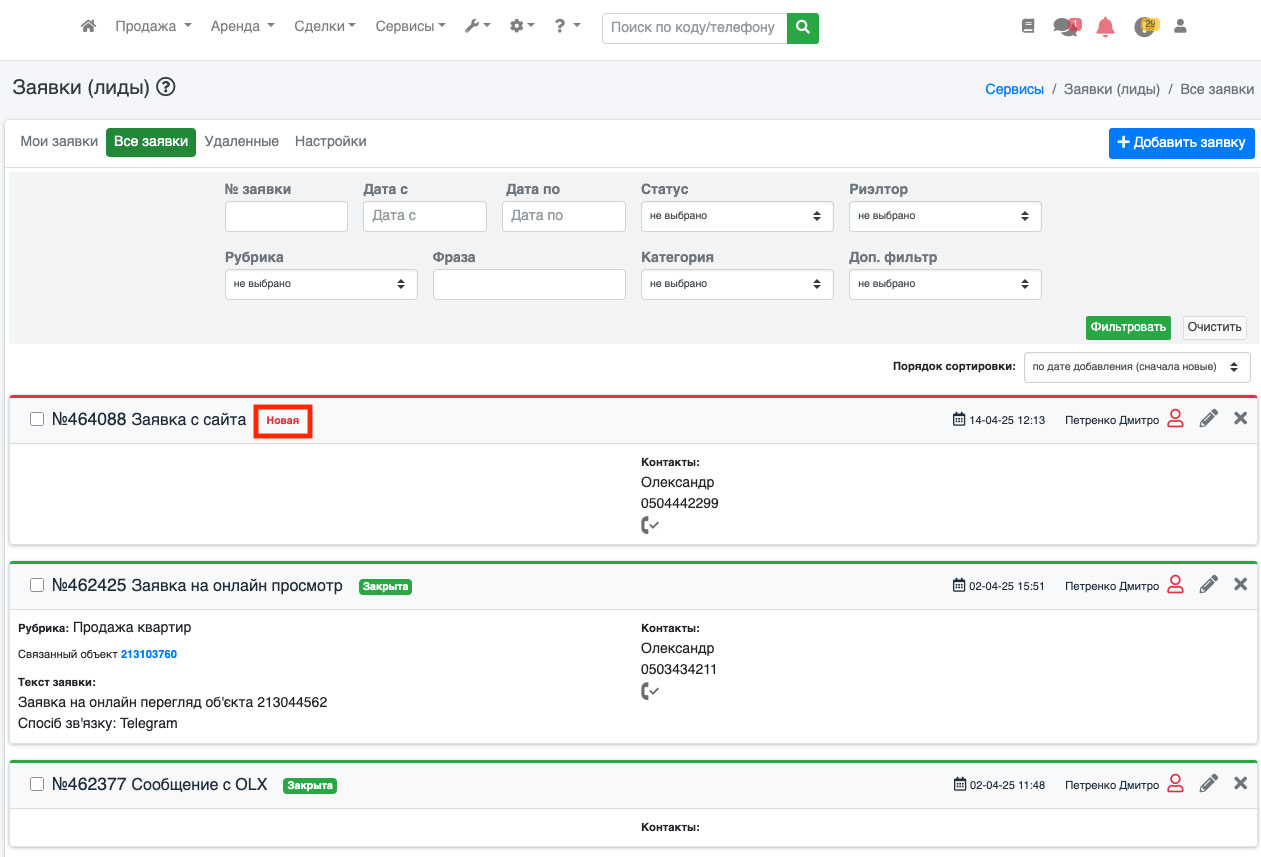Open the Продажа menu
Viewport: 1261px width, 857px height.
point(153,27)
